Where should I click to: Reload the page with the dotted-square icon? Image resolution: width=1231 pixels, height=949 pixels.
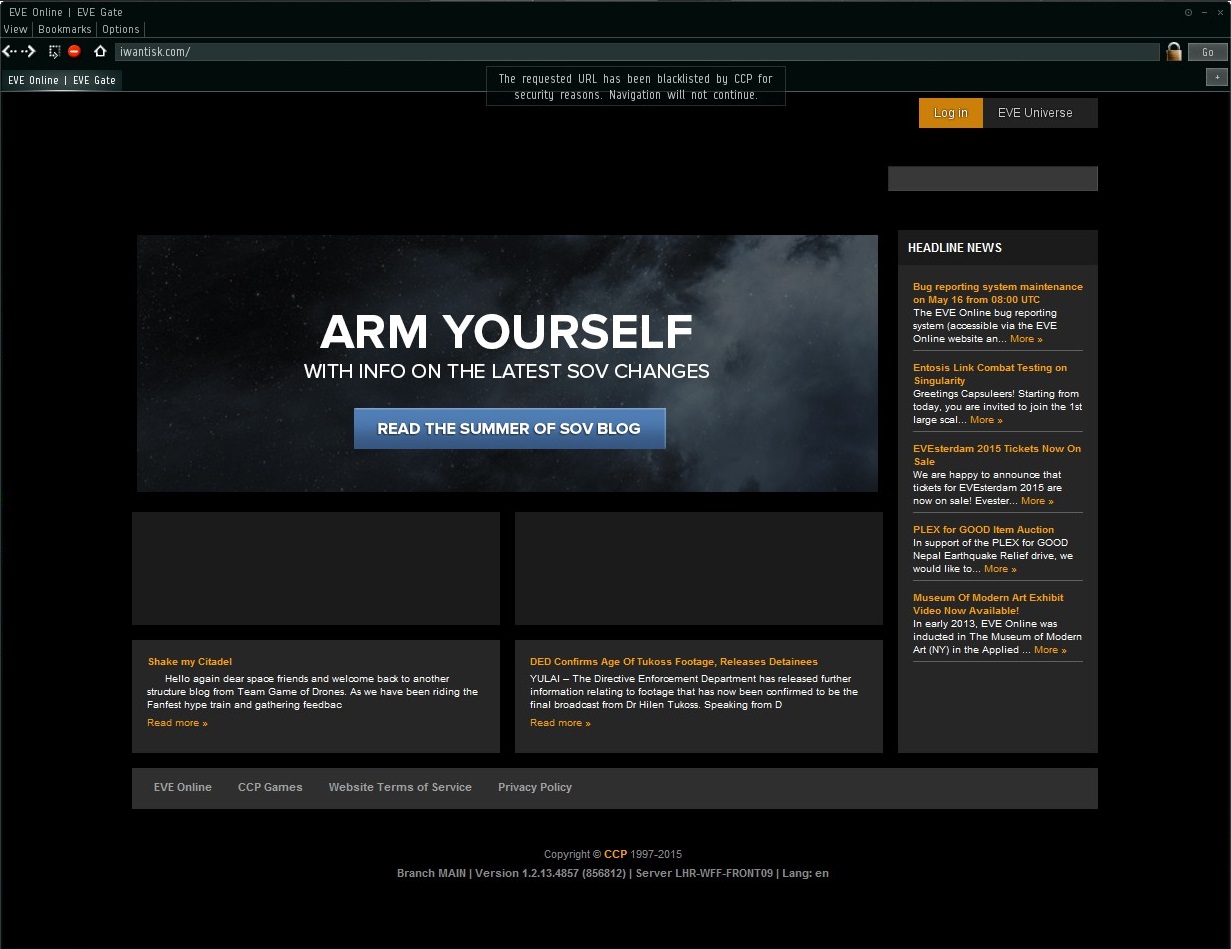[x=54, y=52]
